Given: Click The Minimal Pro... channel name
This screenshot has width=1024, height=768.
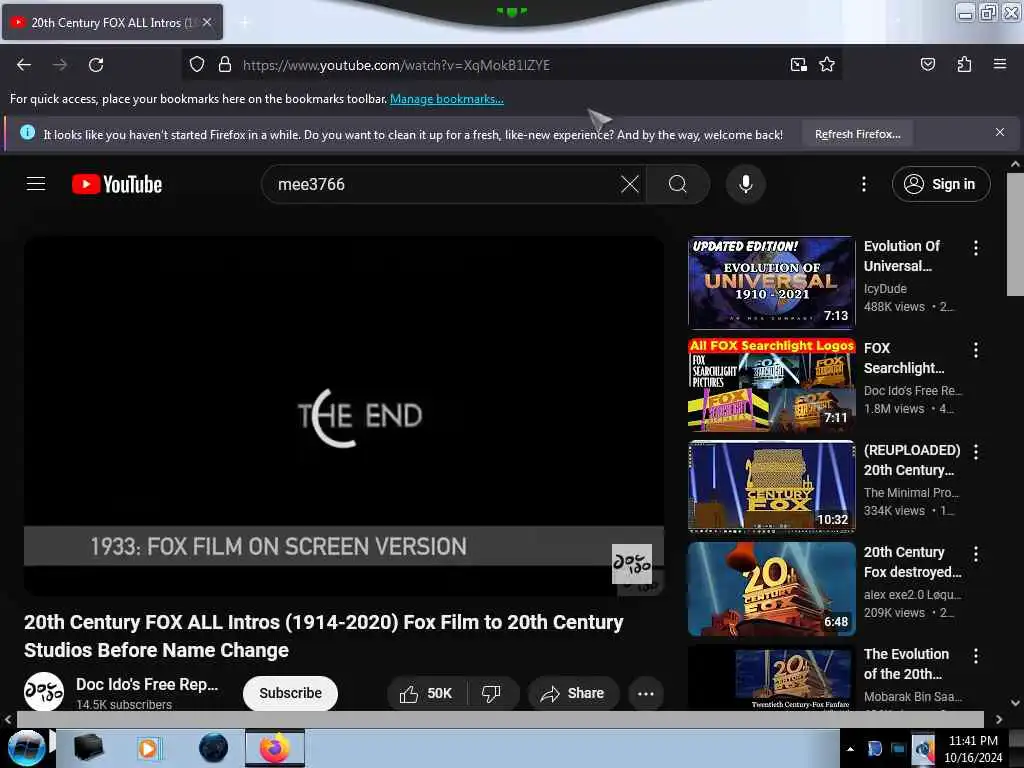Looking at the screenshot, I should [x=911, y=492].
